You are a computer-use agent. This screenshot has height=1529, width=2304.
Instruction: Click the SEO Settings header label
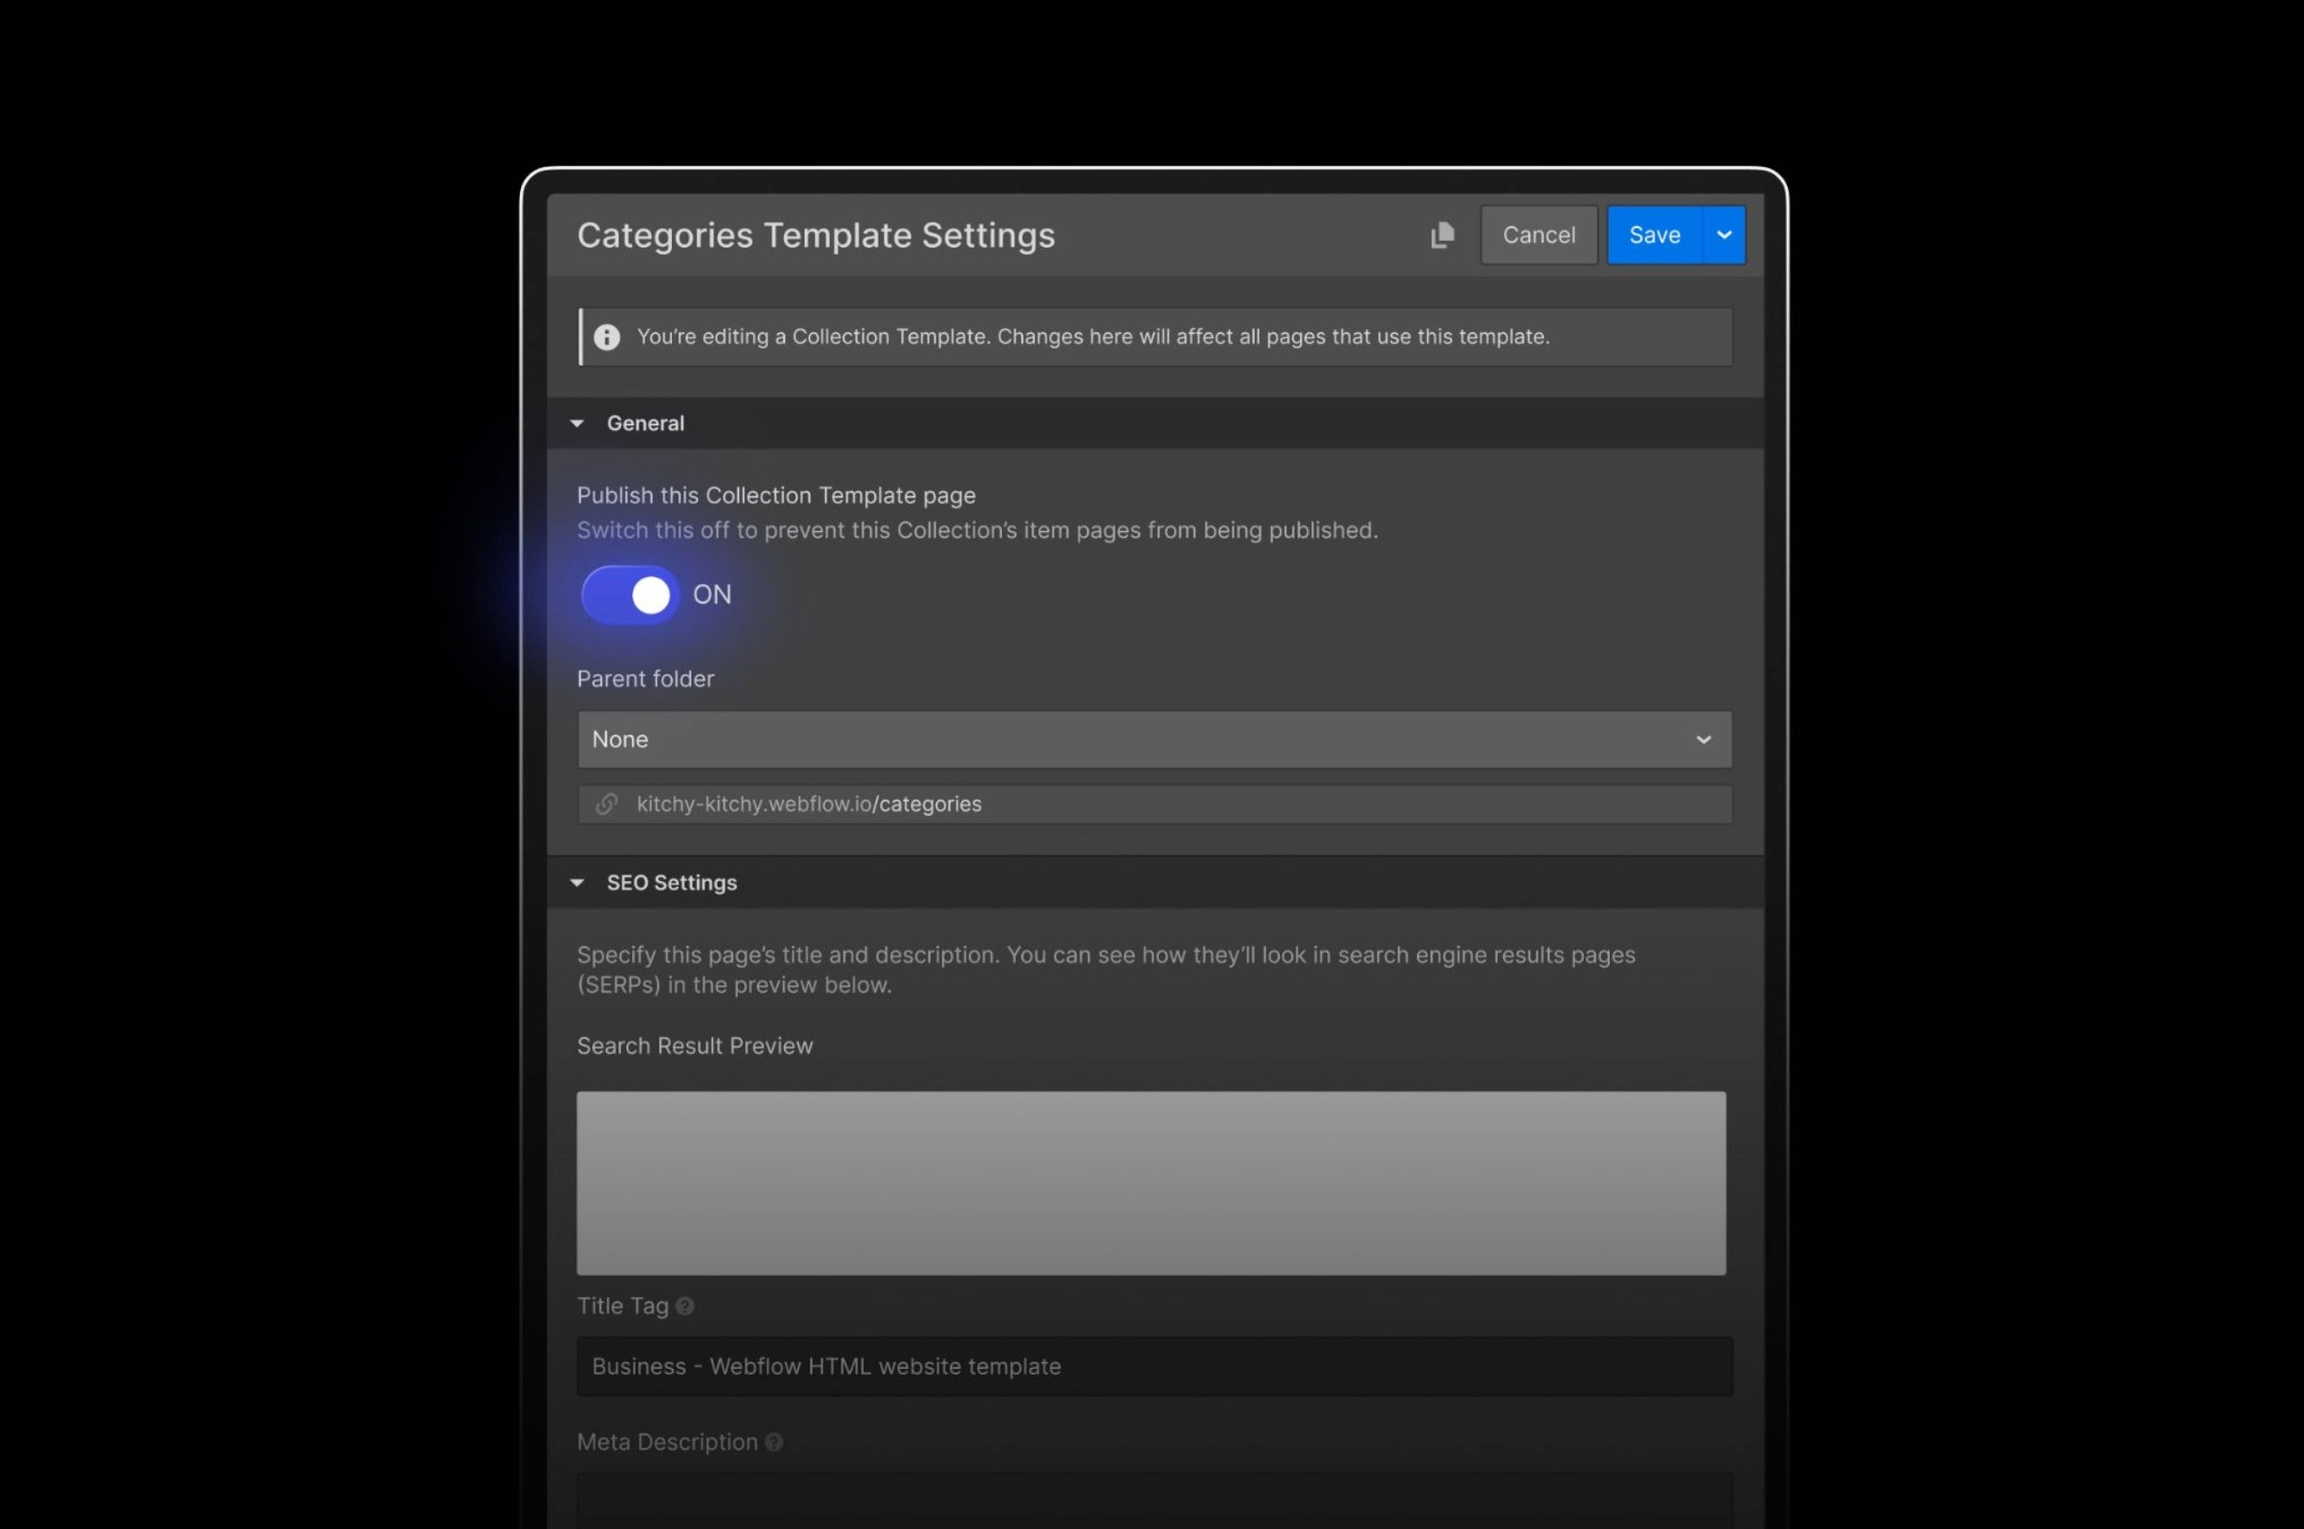(x=671, y=883)
